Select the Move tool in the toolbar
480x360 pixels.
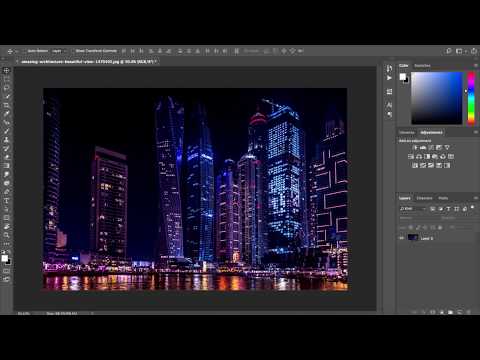[6, 70]
